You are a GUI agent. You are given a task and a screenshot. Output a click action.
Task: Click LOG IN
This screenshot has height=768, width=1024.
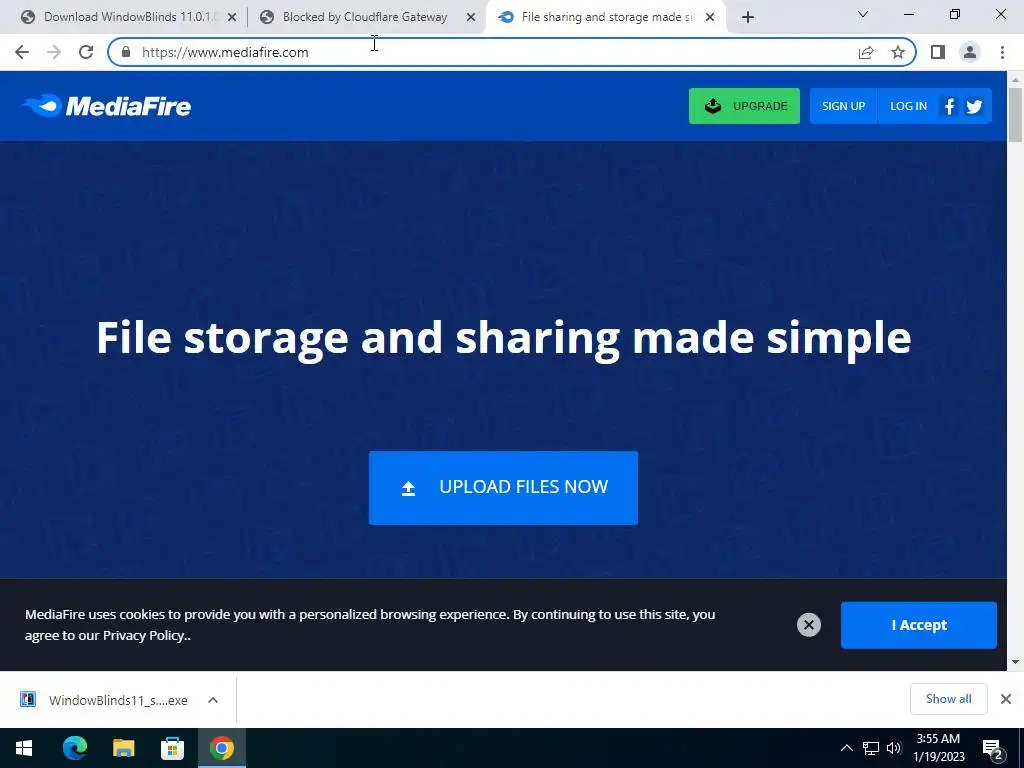tap(908, 106)
